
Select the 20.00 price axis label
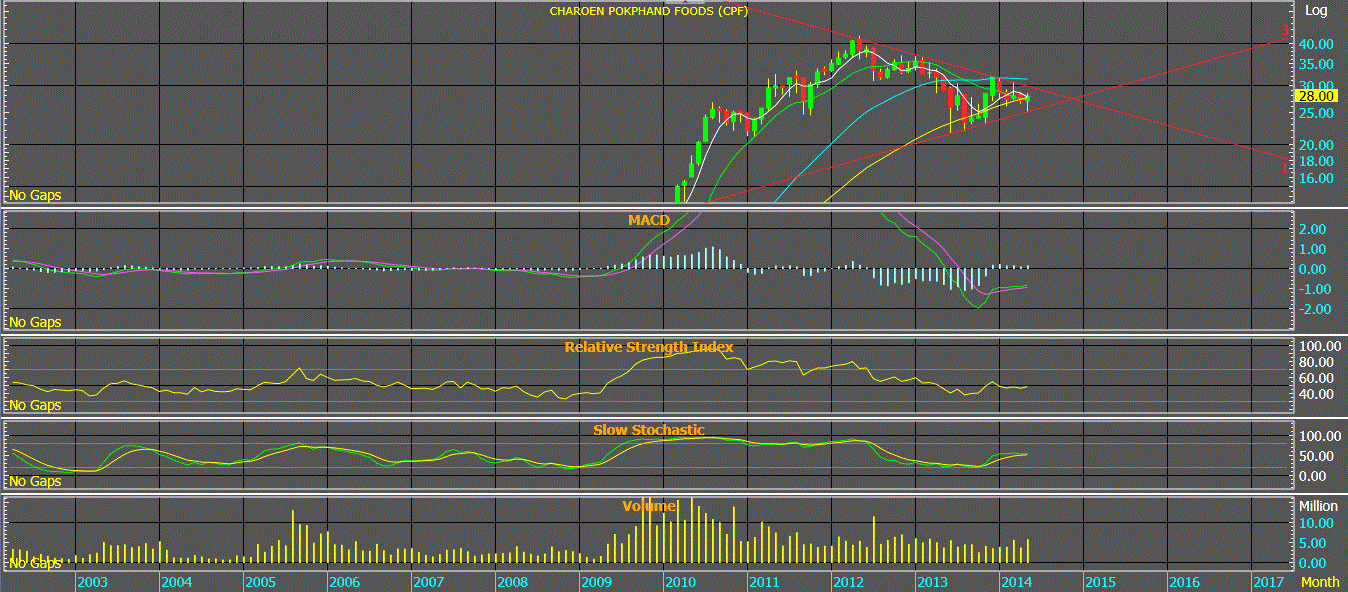click(x=1315, y=145)
